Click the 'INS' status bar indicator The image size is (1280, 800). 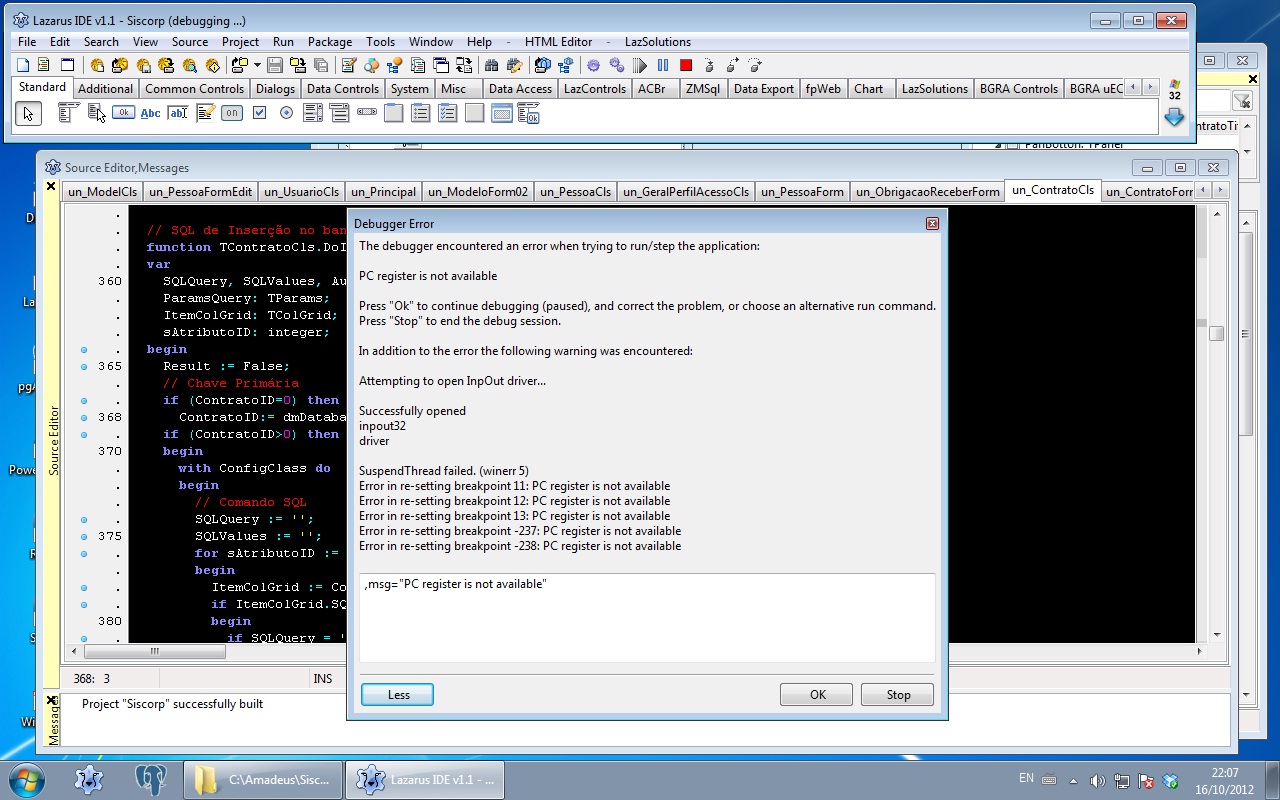click(322, 679)
